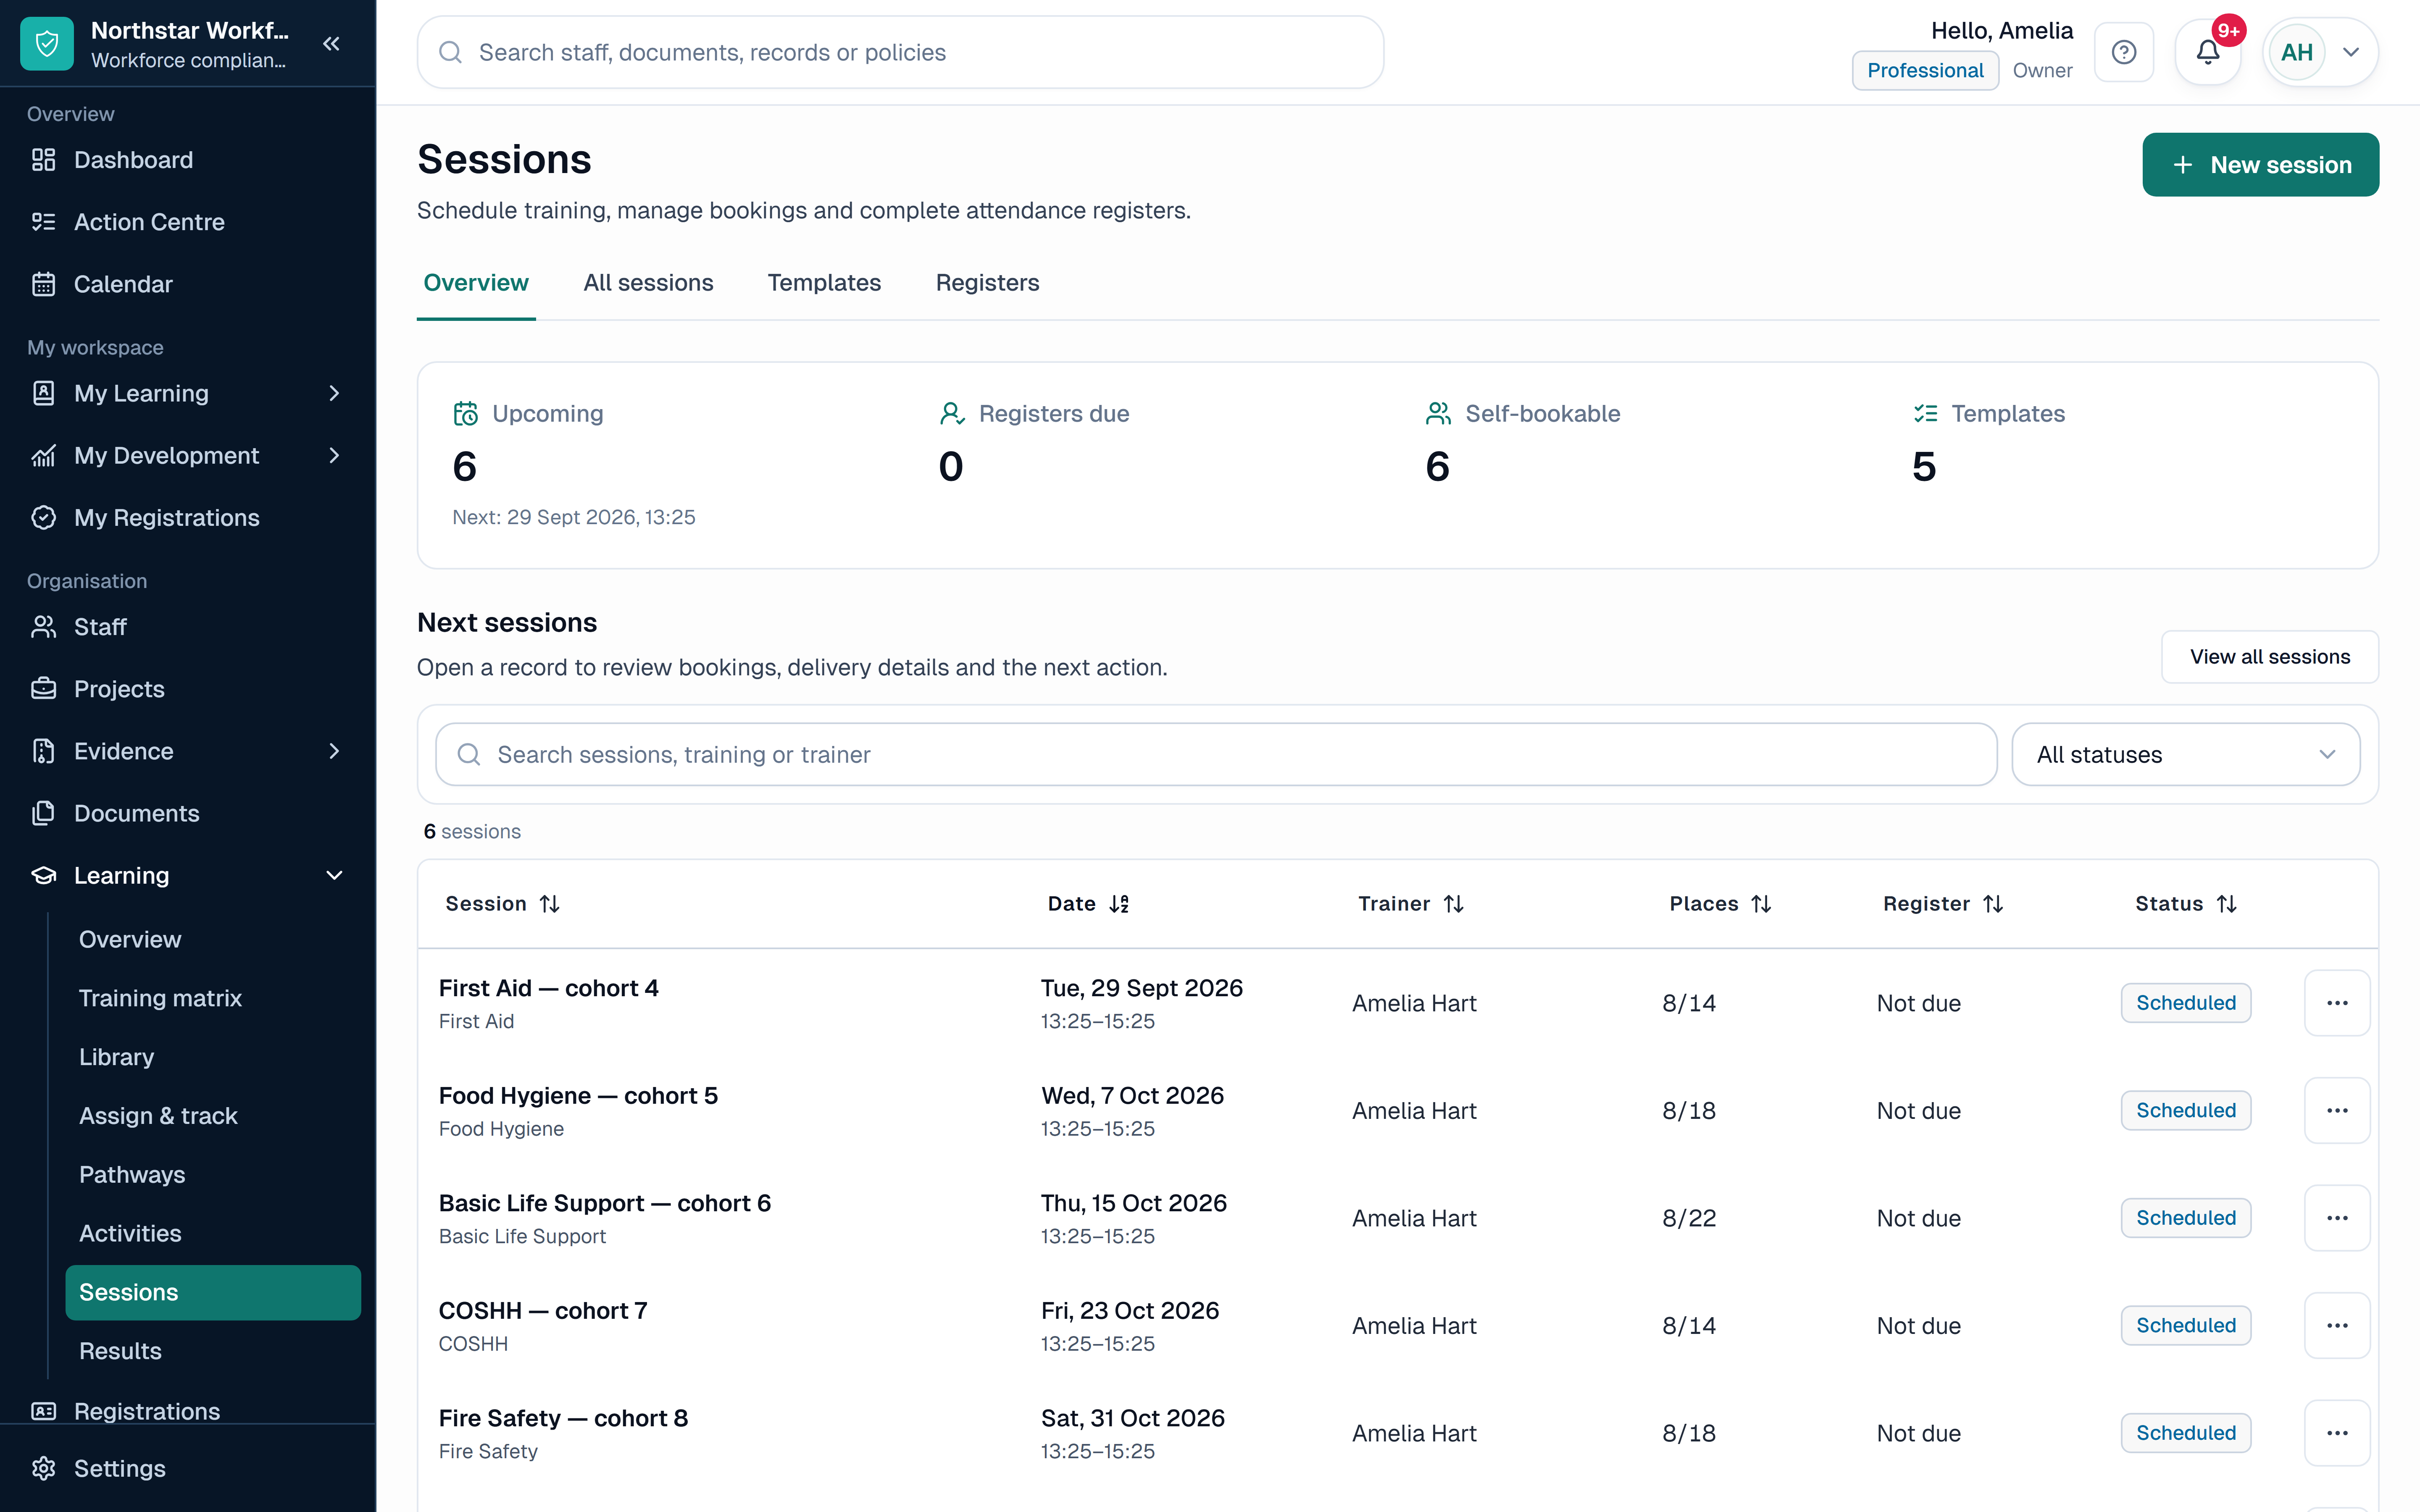Open Activities submenu item
Image resolution: width=2420 pixels, height=1512 pixels.
click(213, 1233)
